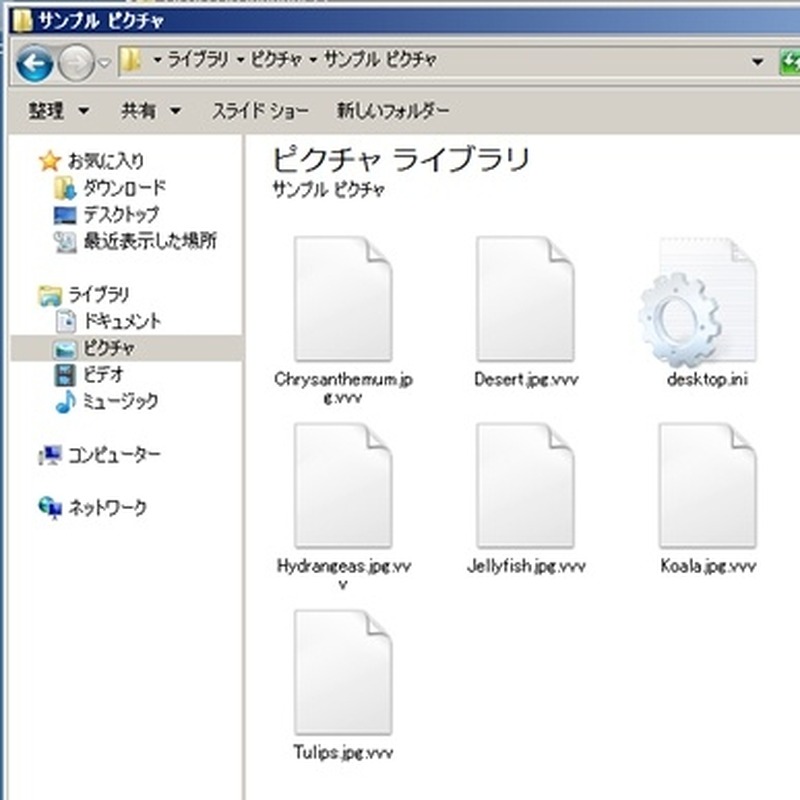The height and width of the screenshot is (800, 800).
Task: Select the ビデオ library icon
Action: [x=65, y=375]
